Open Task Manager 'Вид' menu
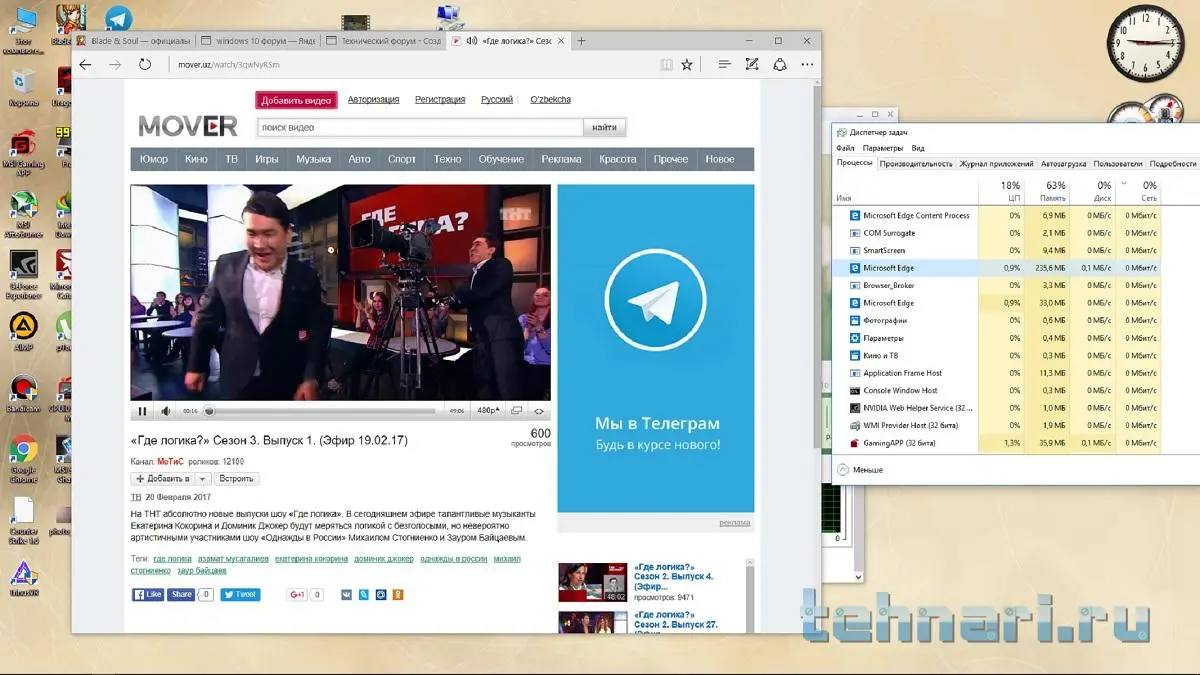Image resolution: width=1200 pixels, height=675 pixels. (918, 148)
